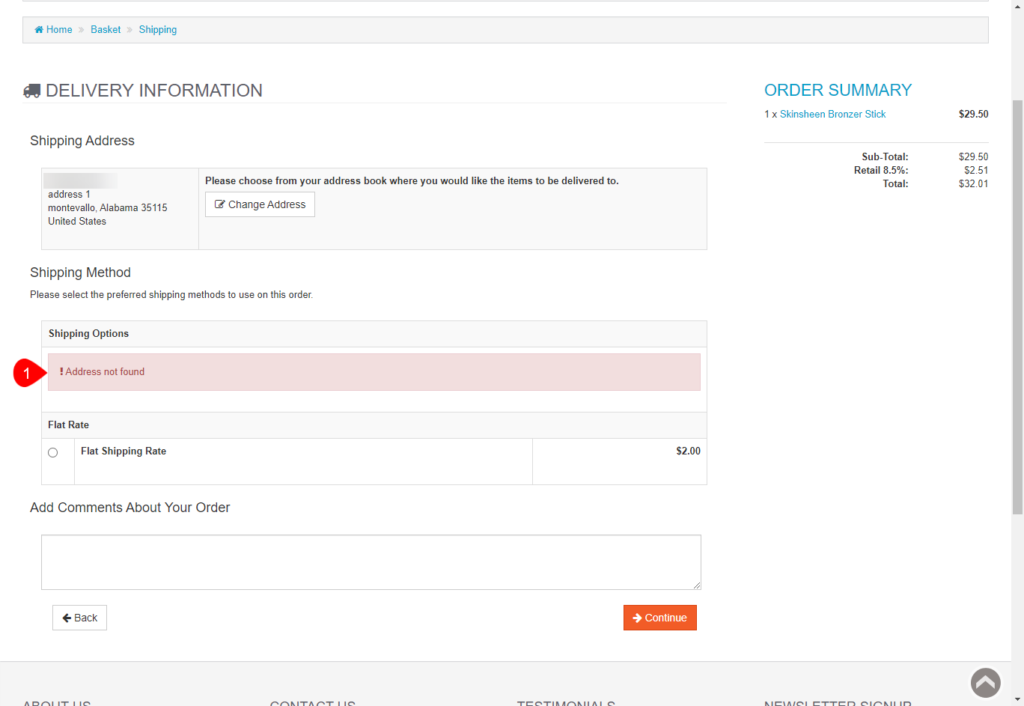1024x706 pixels.
Task: Go back using the Back button
Action: coord(79,617)
